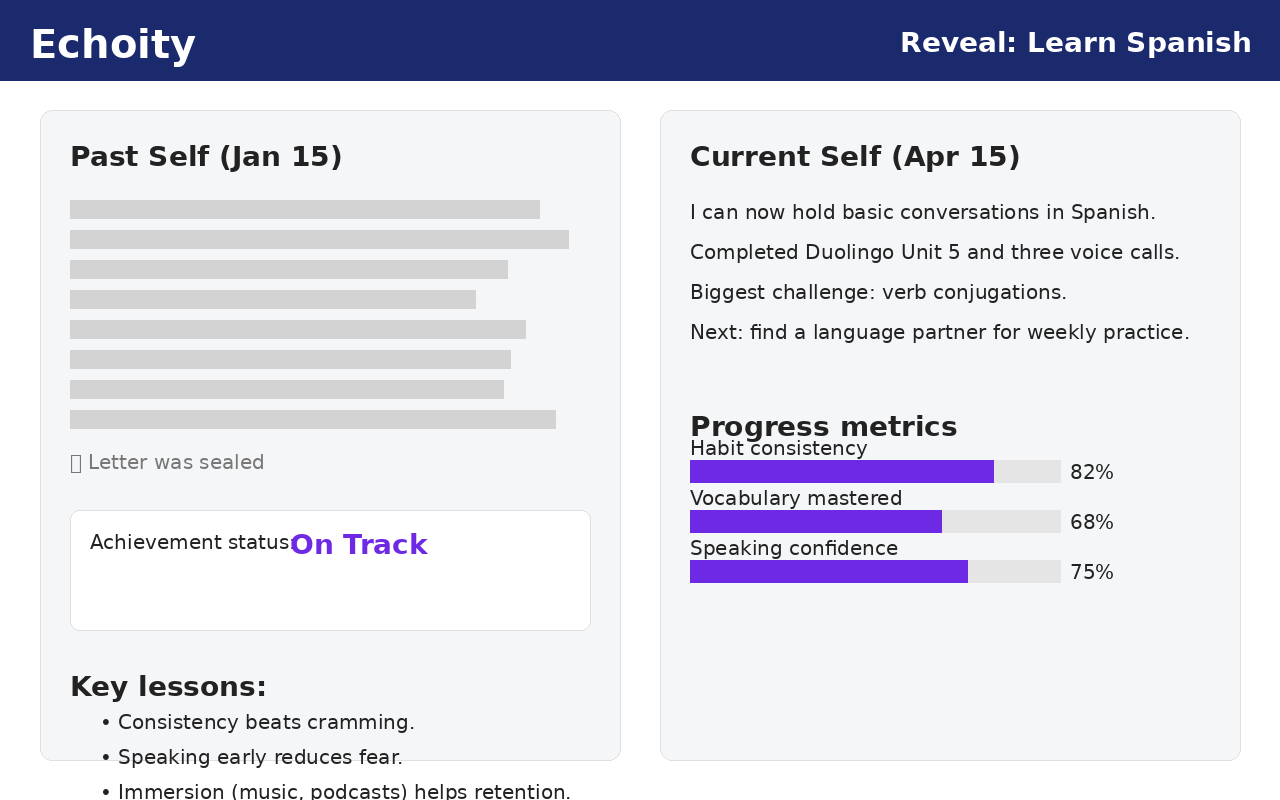Image resolution: width=1280 pixels, height=800 pixels.
Task: Open the Past Self (Jan 15) heading
Action: tap(206, 157)
